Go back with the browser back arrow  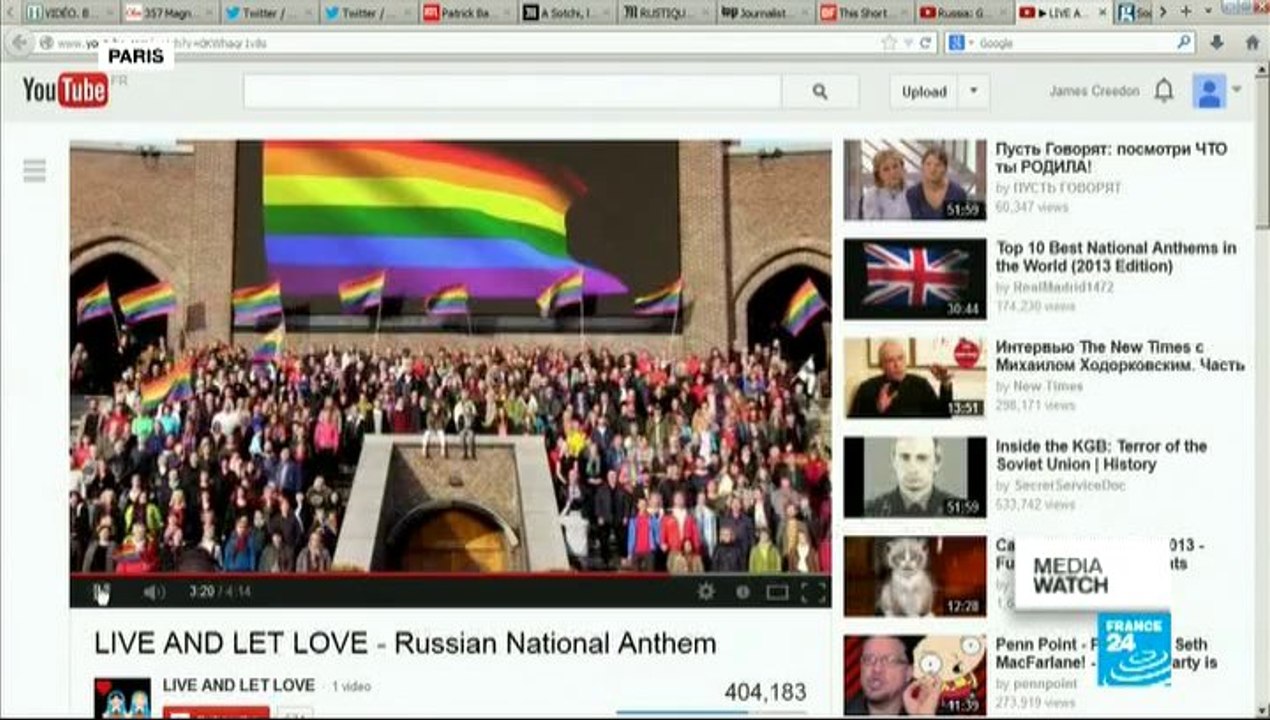click(18, 43)
